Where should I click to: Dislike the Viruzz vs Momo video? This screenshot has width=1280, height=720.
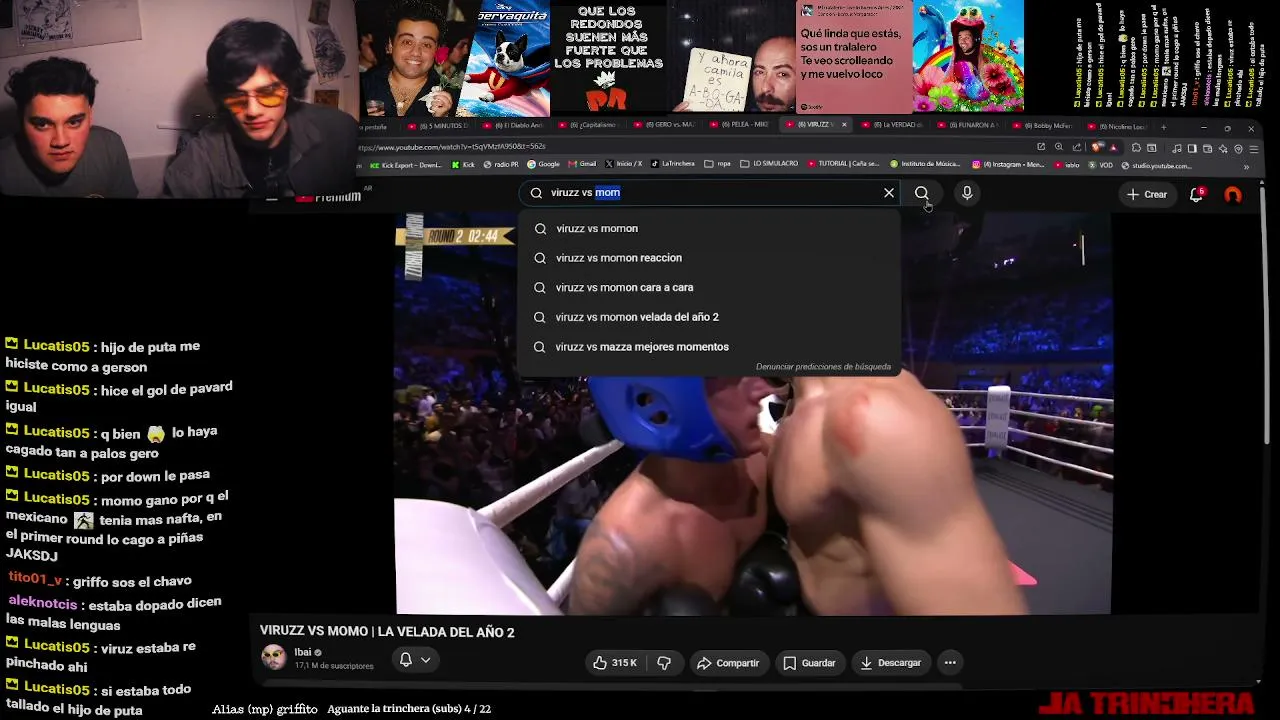(x=664, y=663)
